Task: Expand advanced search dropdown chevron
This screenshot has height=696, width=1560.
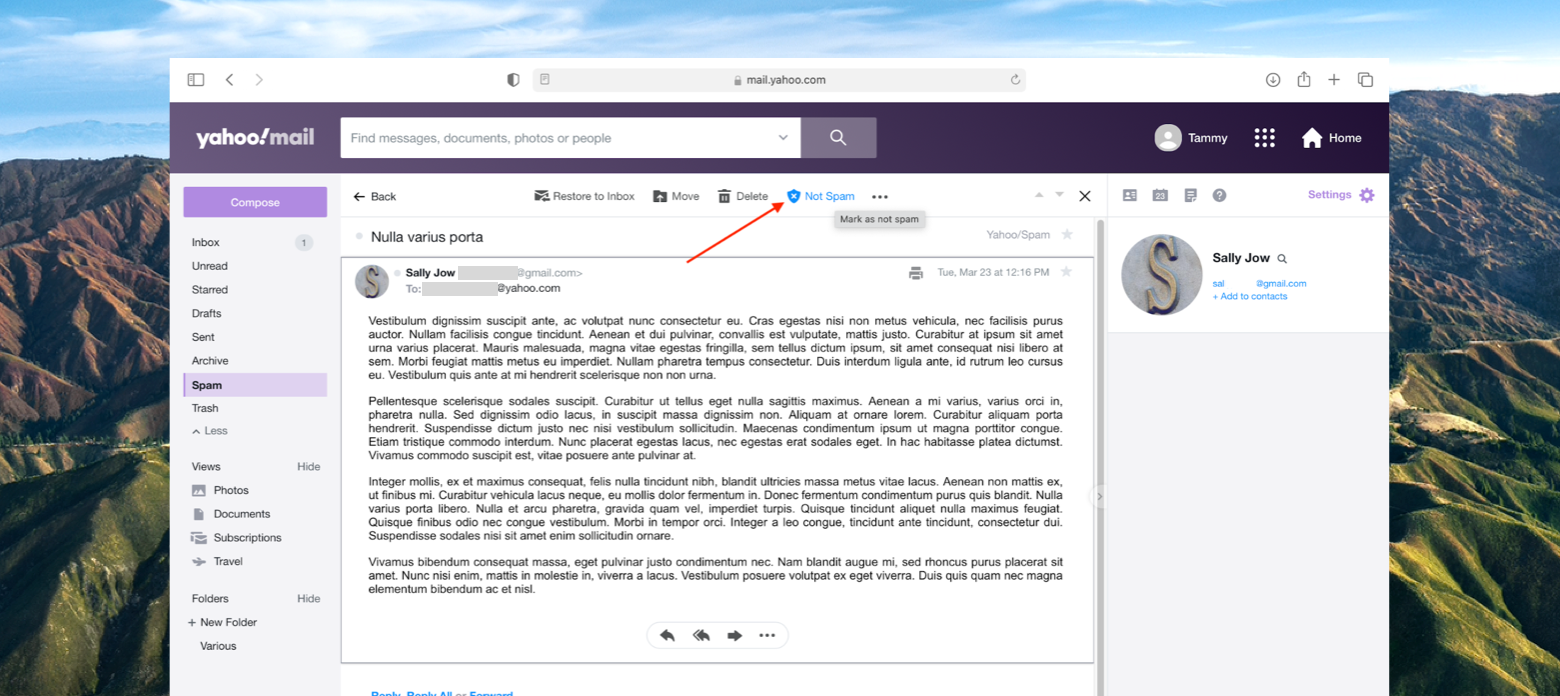Action: click(783, 138)
